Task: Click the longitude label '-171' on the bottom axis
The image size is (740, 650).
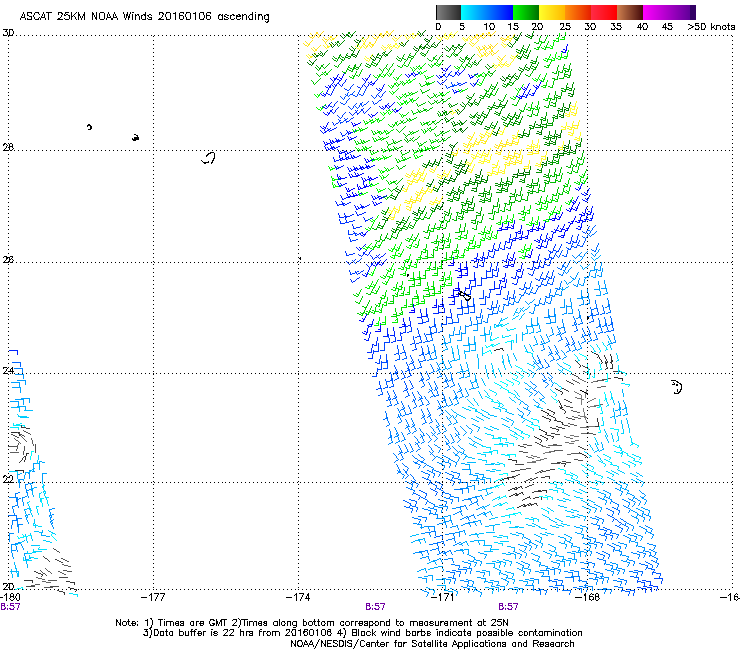Action: click(x=443, y=597)
